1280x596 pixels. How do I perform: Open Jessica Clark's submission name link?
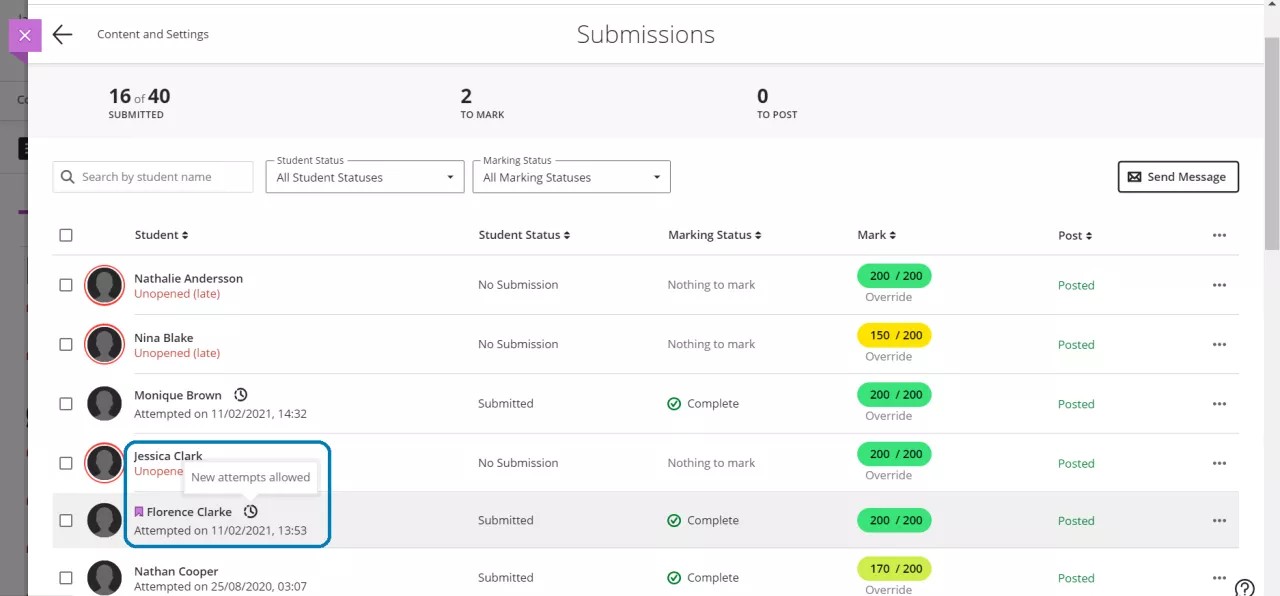tap(168, 456)
